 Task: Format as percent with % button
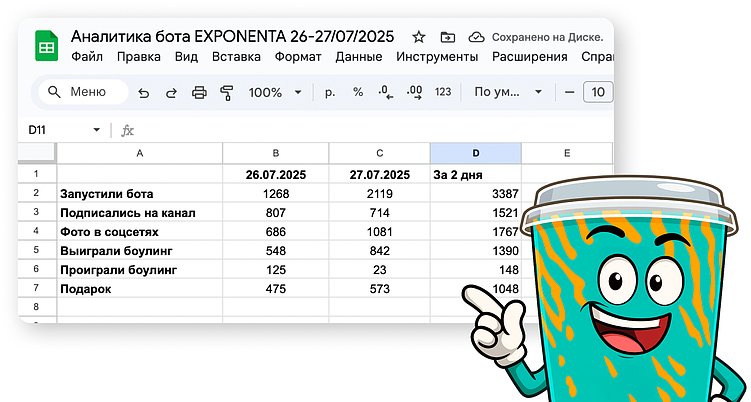(x=358, y=92)
